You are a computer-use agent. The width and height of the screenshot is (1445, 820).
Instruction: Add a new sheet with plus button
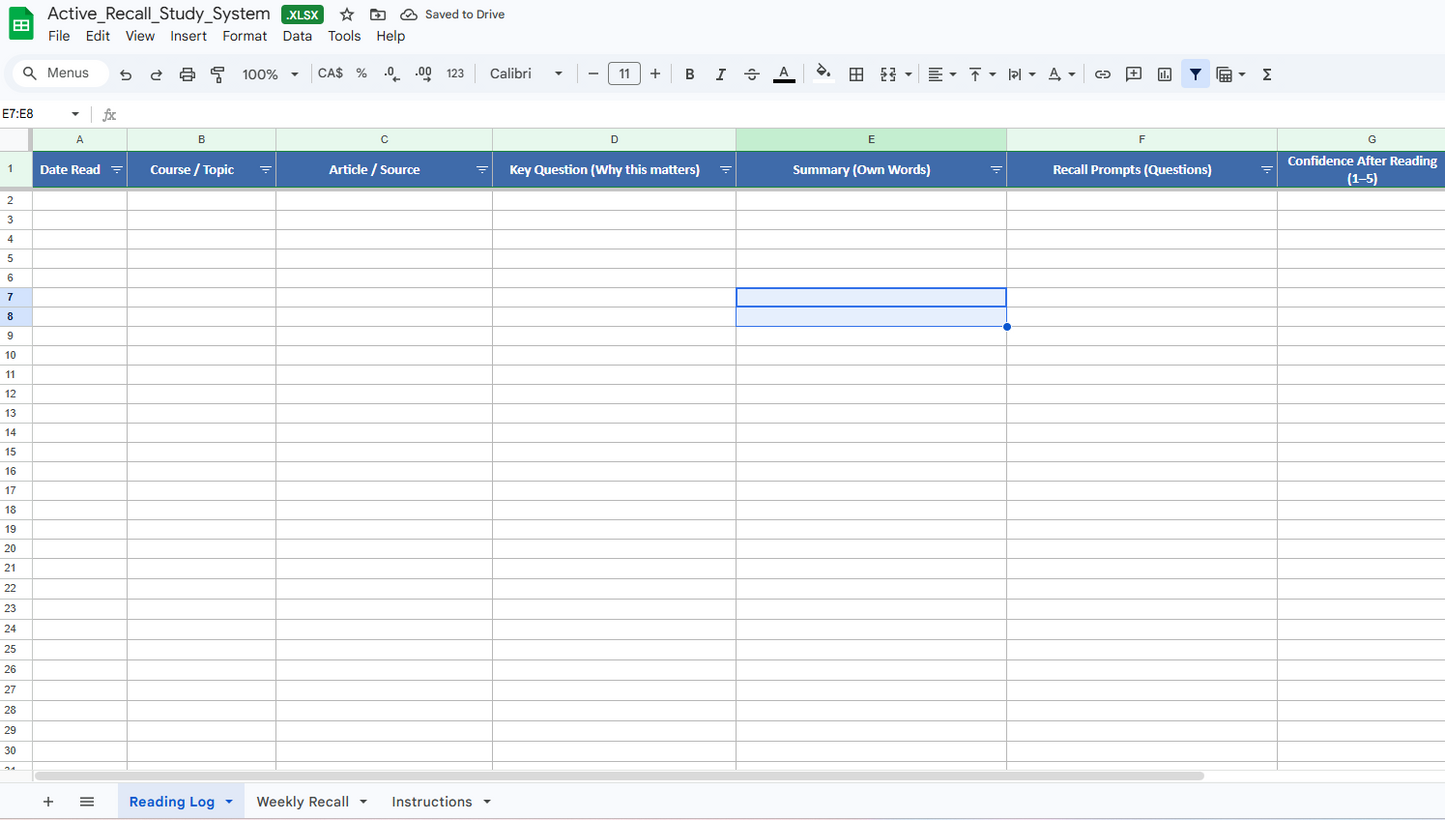pos(48,802)
